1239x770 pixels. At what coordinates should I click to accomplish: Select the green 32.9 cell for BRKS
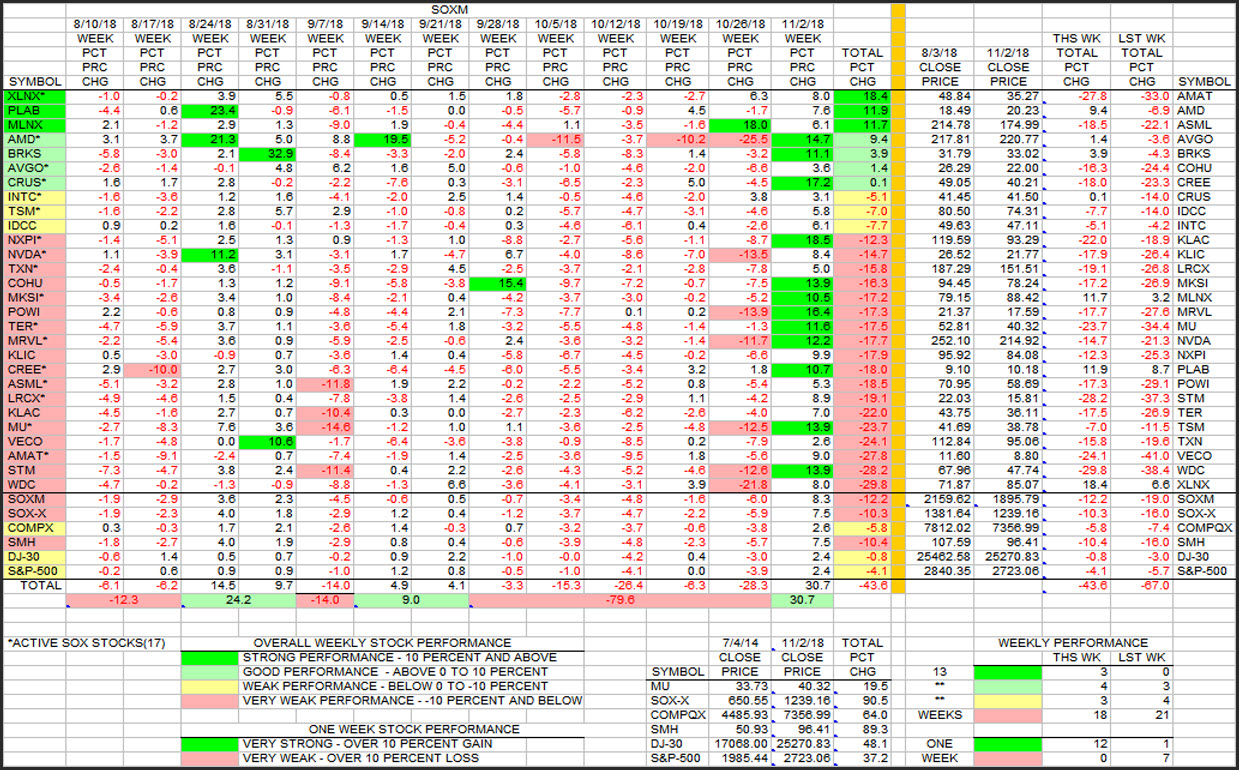tap(270, 154)
